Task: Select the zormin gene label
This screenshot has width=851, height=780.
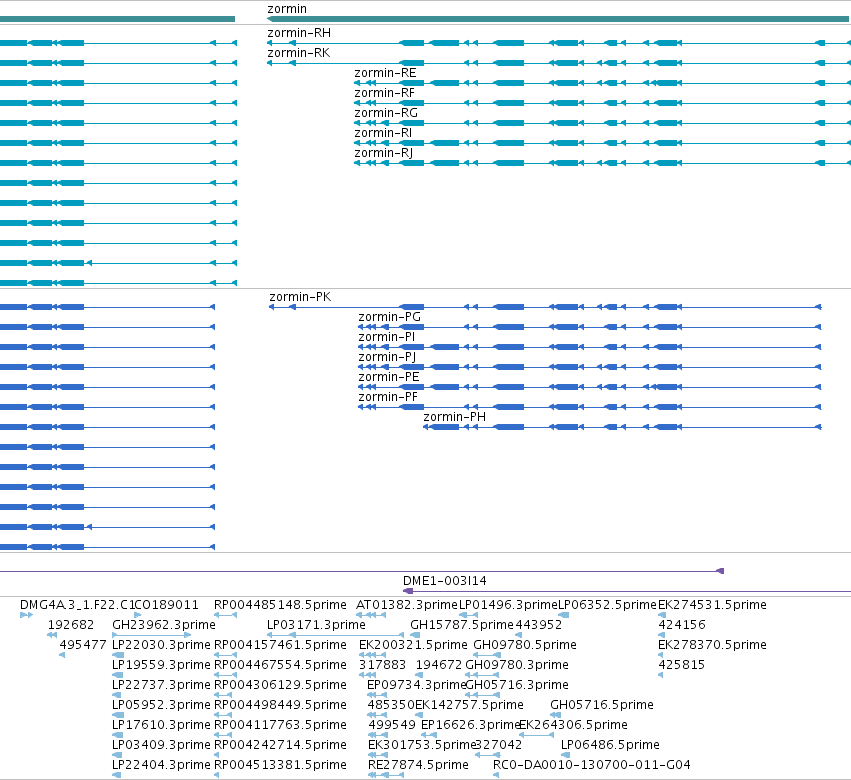Action: (x=287, y=9)
